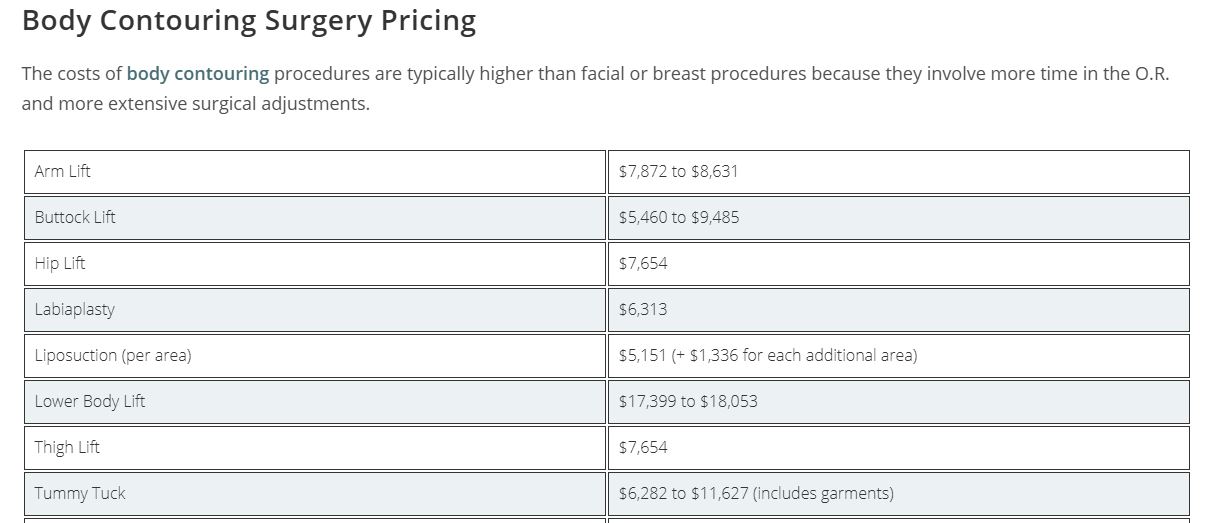The width and height of the screenshot is (1212, 523).
Task: Select the Hip Lift table cell
Action: [x=315, y=264]
